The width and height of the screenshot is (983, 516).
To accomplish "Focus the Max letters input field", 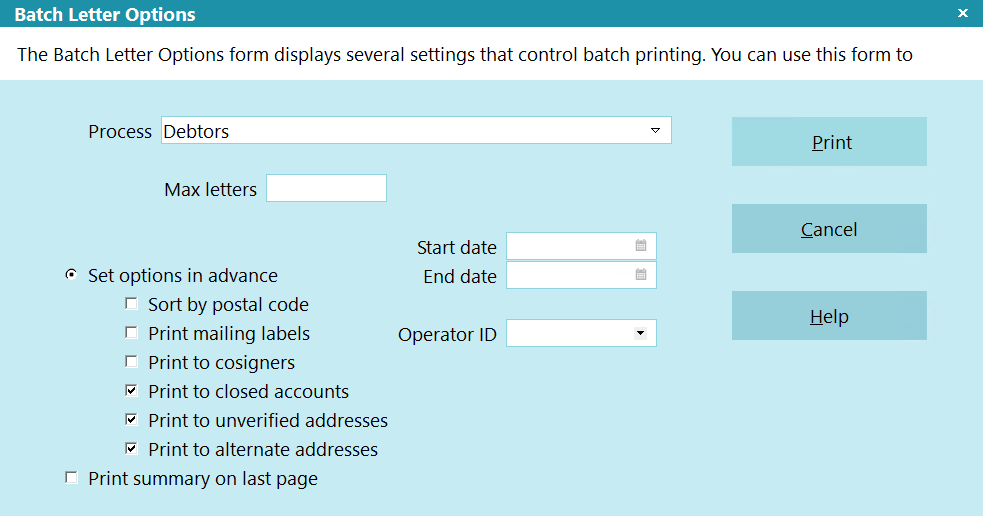I will [x=326, y=188].
